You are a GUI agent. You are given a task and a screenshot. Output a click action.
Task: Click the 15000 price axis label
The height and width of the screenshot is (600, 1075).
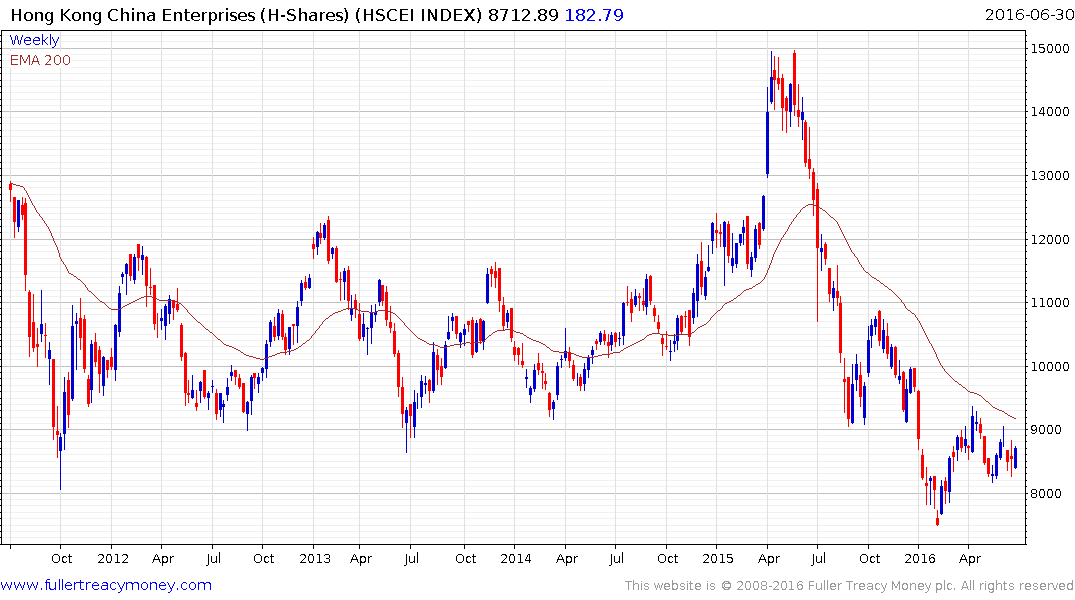(1050, 48)
